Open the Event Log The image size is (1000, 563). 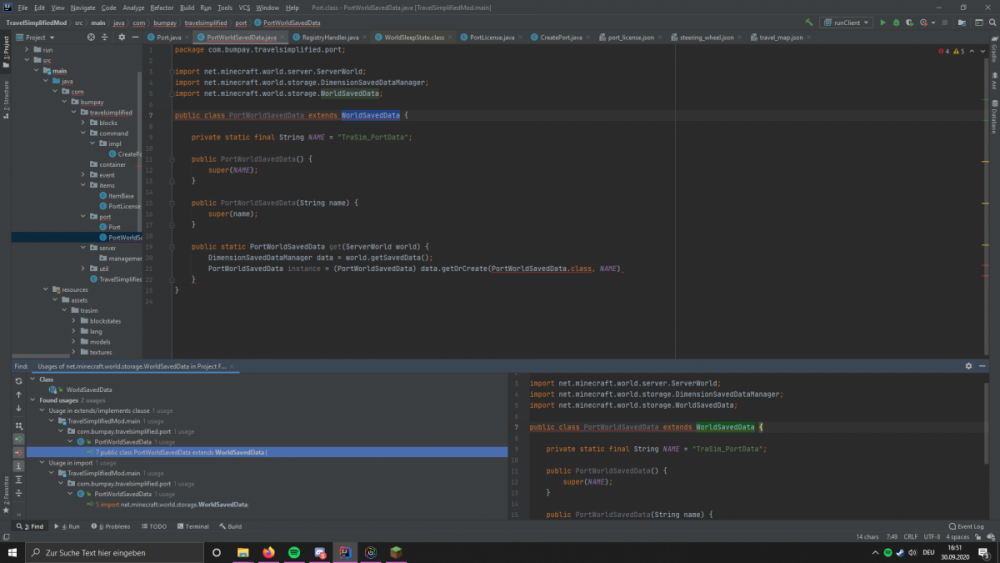point(967,526)
